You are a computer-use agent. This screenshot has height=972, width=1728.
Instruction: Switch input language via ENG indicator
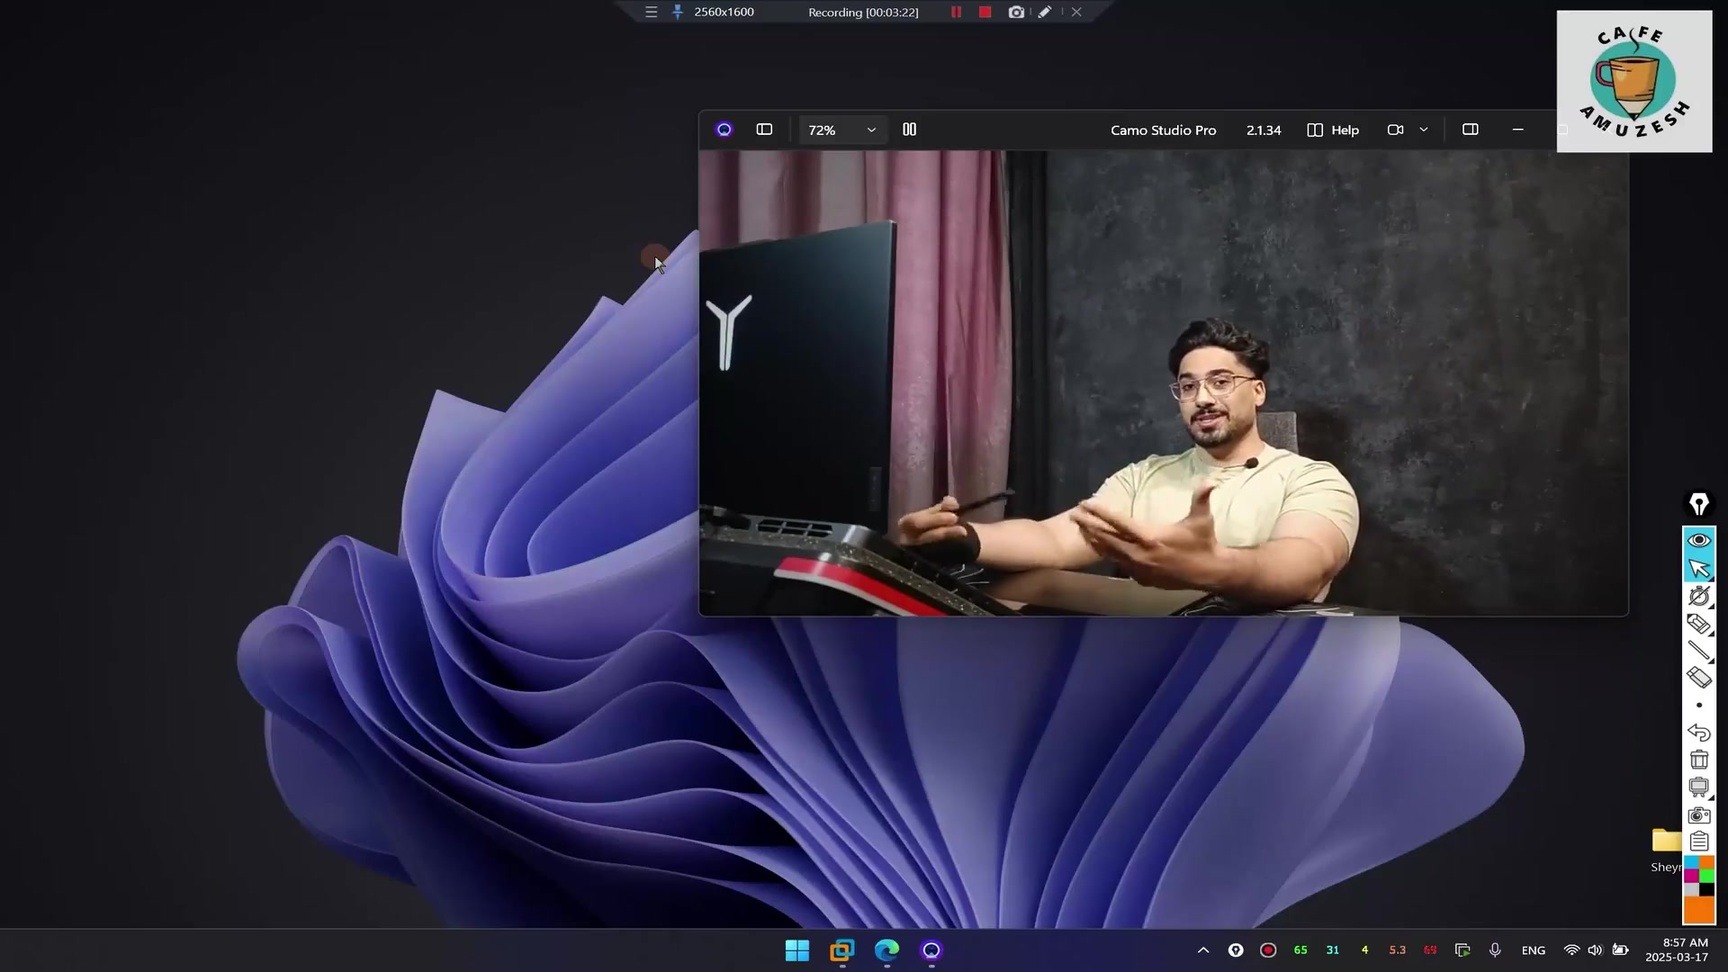click(1533, 950)
